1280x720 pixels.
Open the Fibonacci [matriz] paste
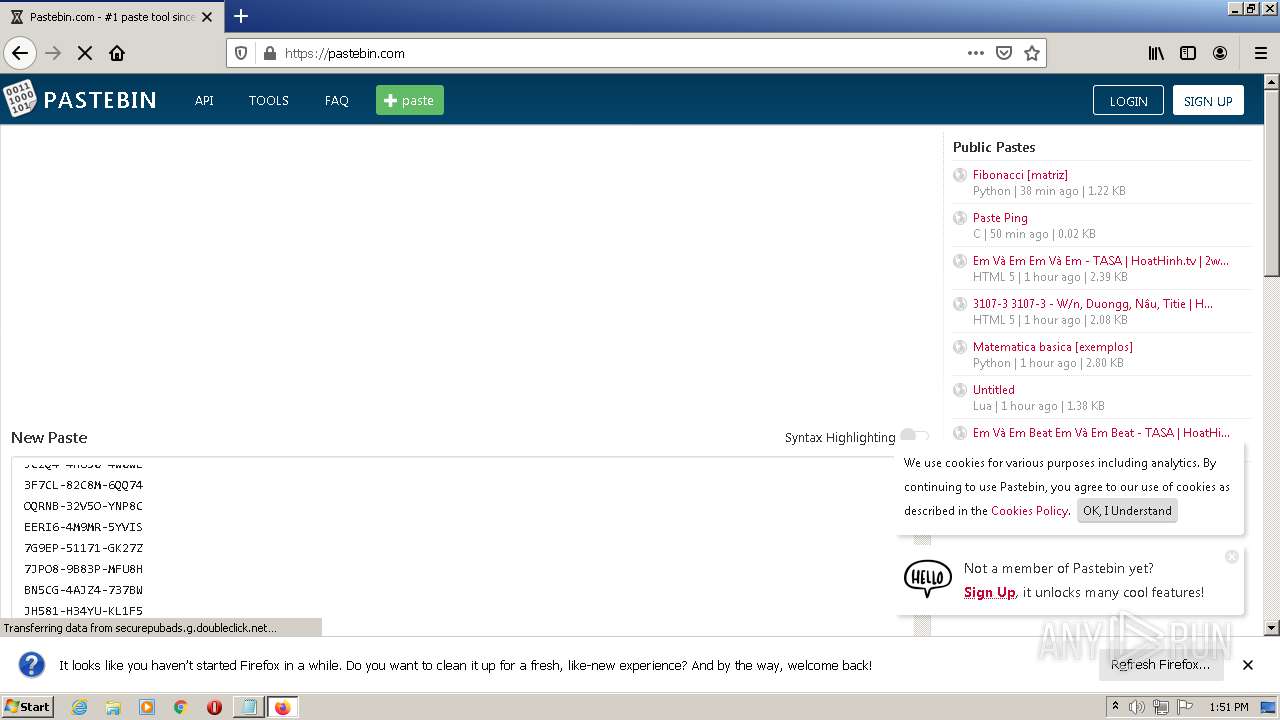click(1020, 174)
